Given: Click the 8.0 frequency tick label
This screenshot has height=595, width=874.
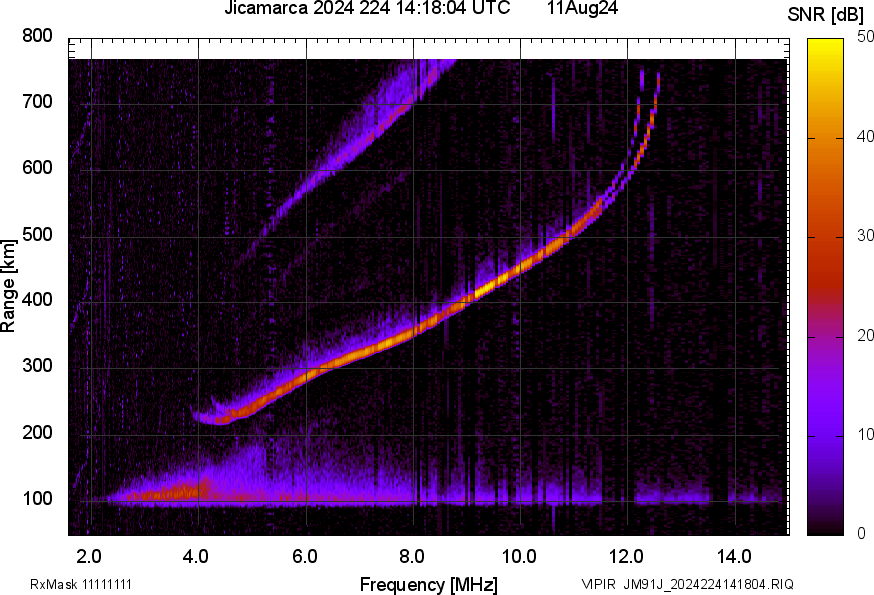Looking at the screenshot, I should tap(412, 556).
